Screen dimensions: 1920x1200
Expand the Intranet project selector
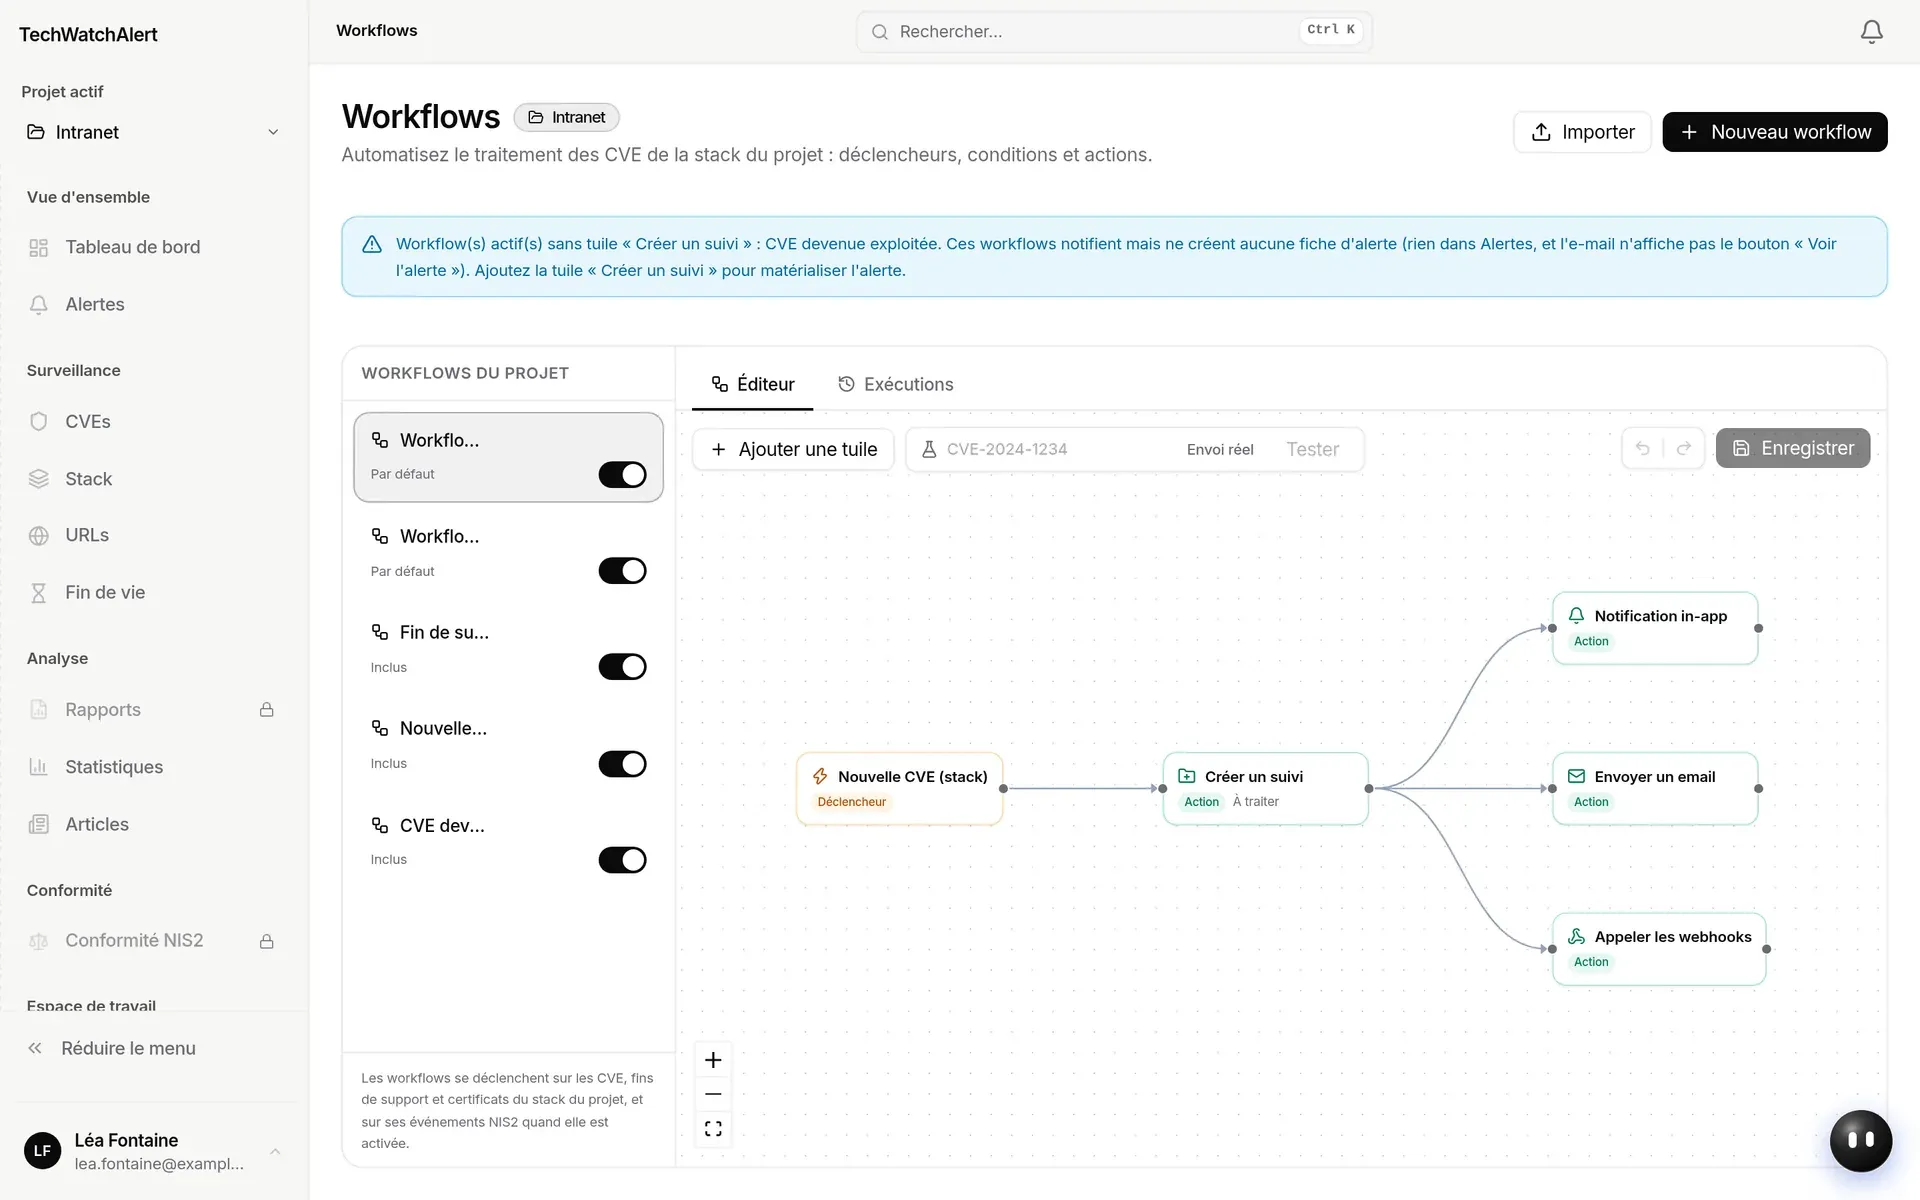tap(153, 132)
